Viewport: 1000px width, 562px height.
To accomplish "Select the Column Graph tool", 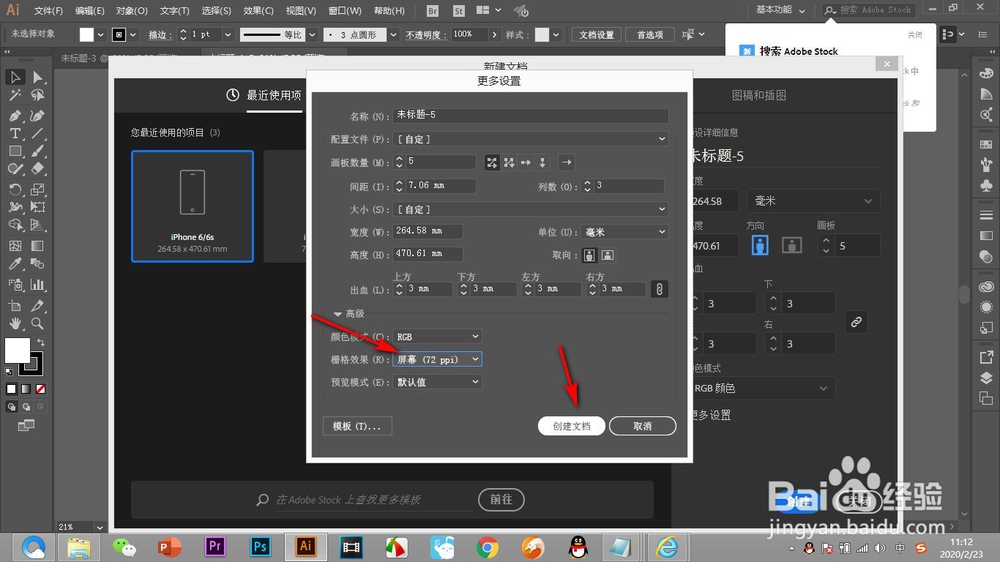I will tap(38, 285).
